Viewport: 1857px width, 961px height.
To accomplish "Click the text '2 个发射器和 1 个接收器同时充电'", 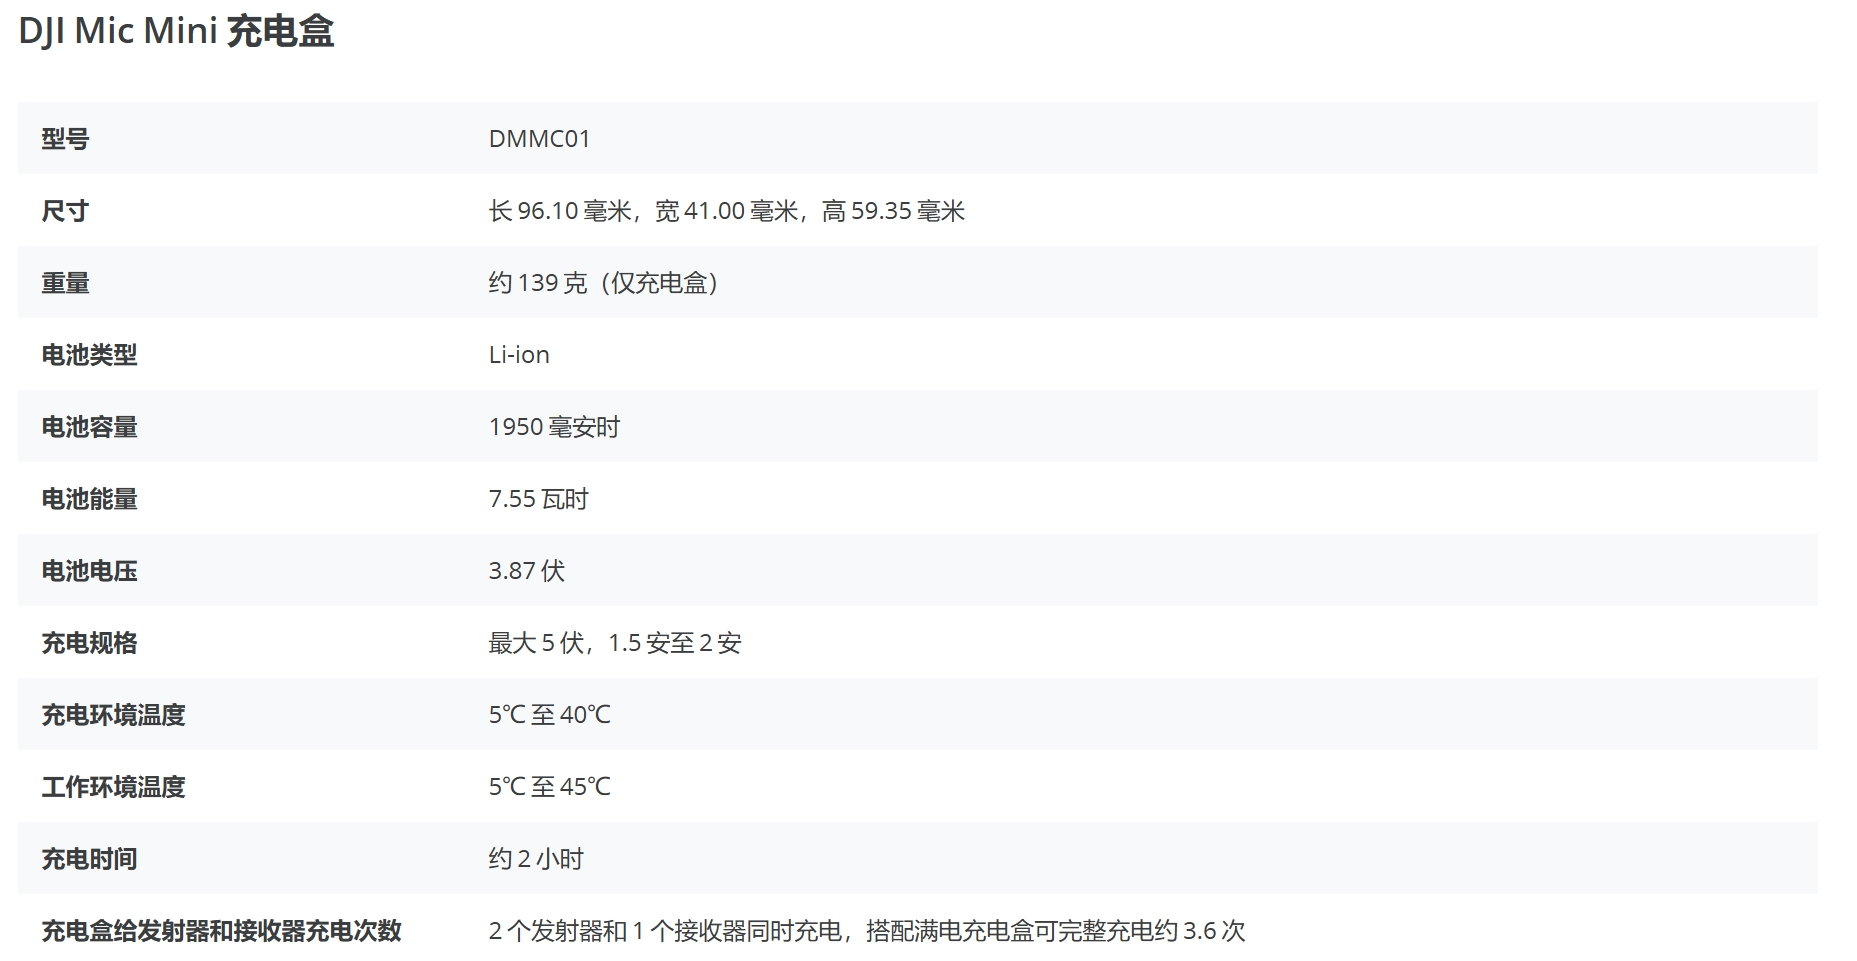I will (x=665, y=931).
